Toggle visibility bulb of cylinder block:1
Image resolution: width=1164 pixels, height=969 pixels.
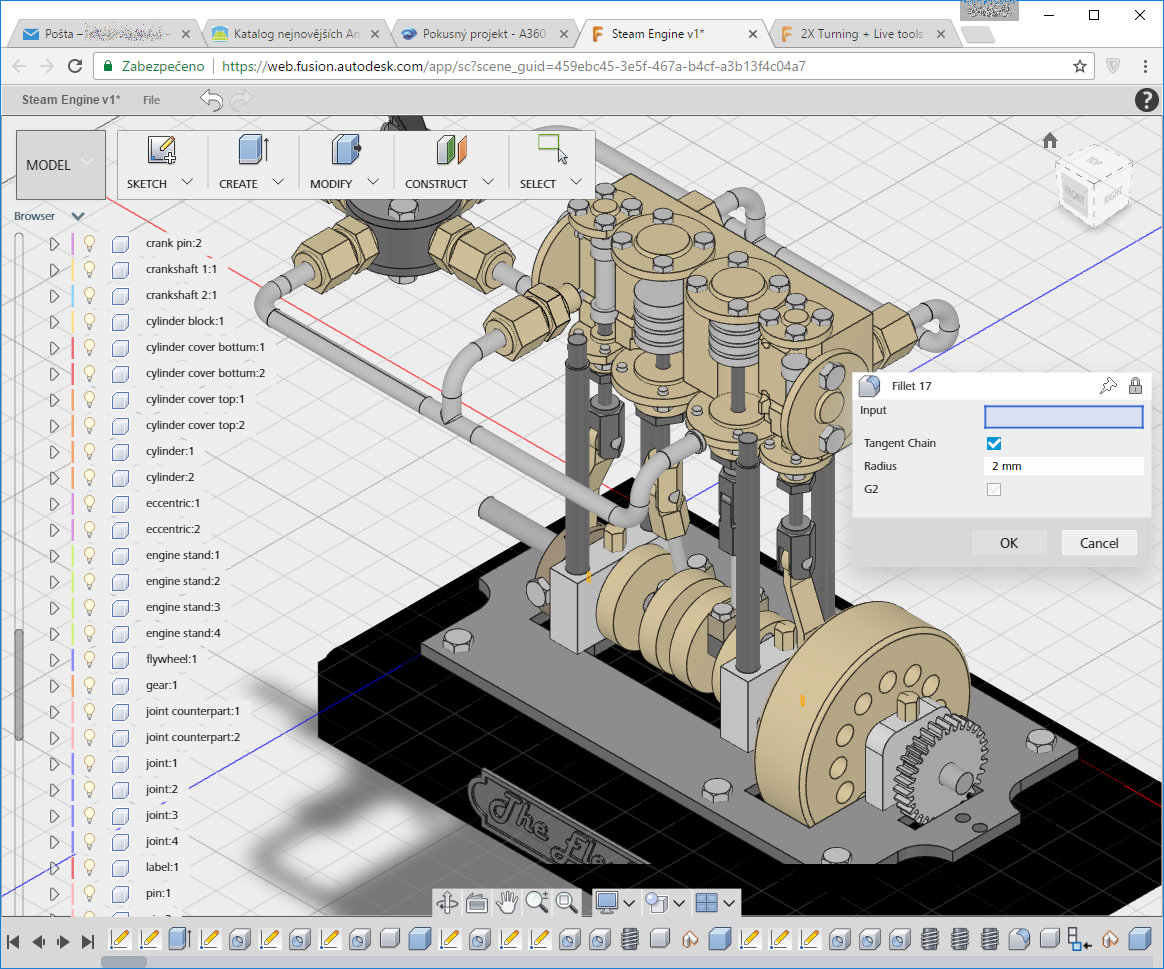tap(89, 321)
